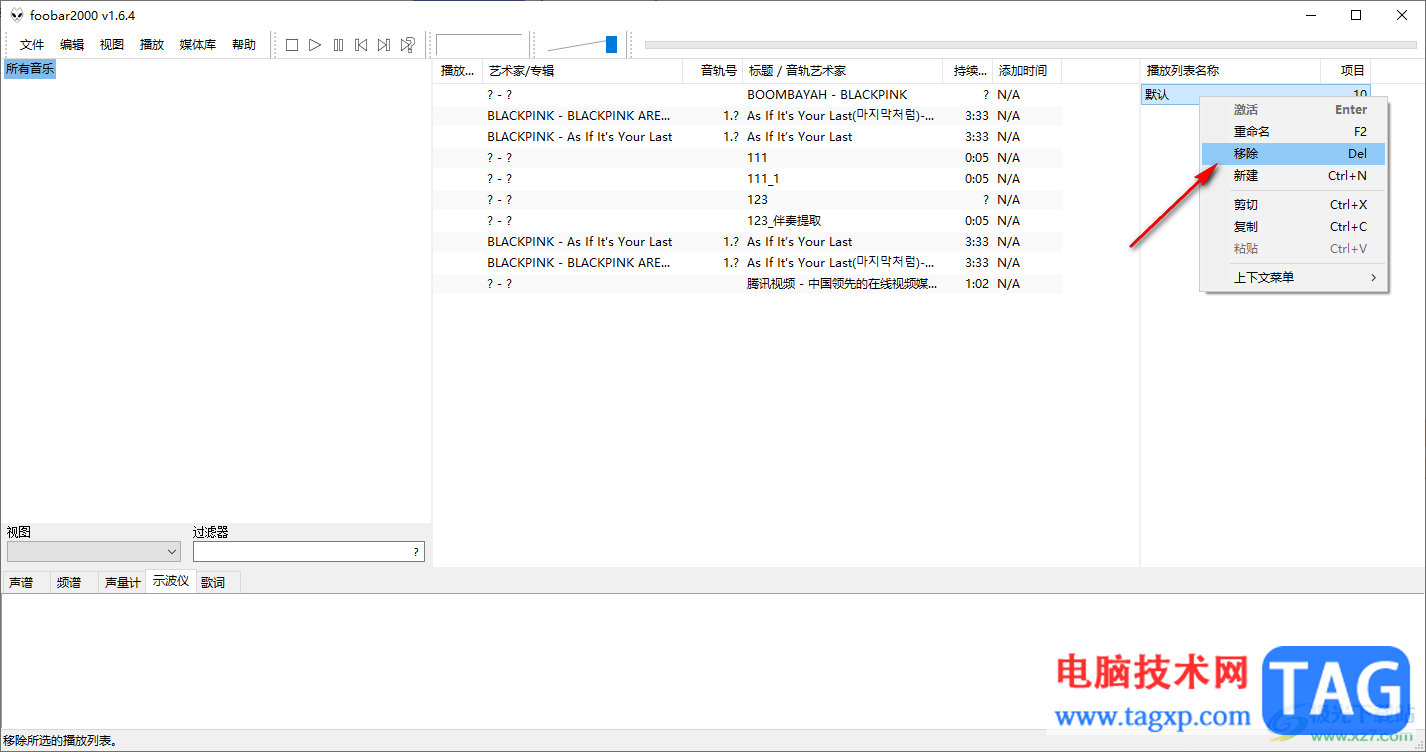Open the 视图 menu in the menu bar
The image size is (1426, 752).
pyautogui.click(x=112, y=45)
